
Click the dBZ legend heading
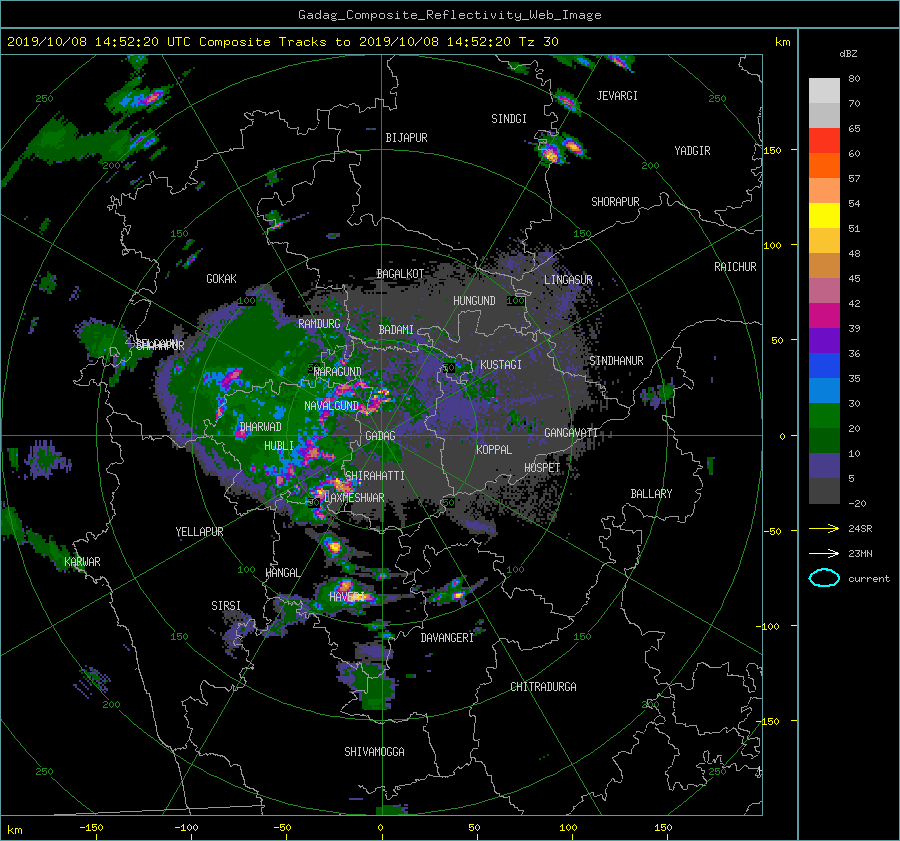pyautogui.click(x=848, y=54)
